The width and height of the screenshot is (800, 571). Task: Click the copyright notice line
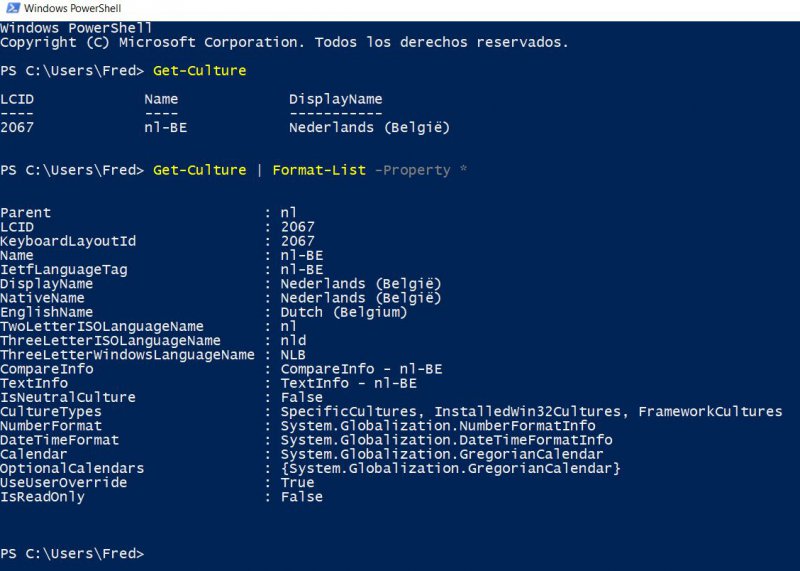coord(284,43)
